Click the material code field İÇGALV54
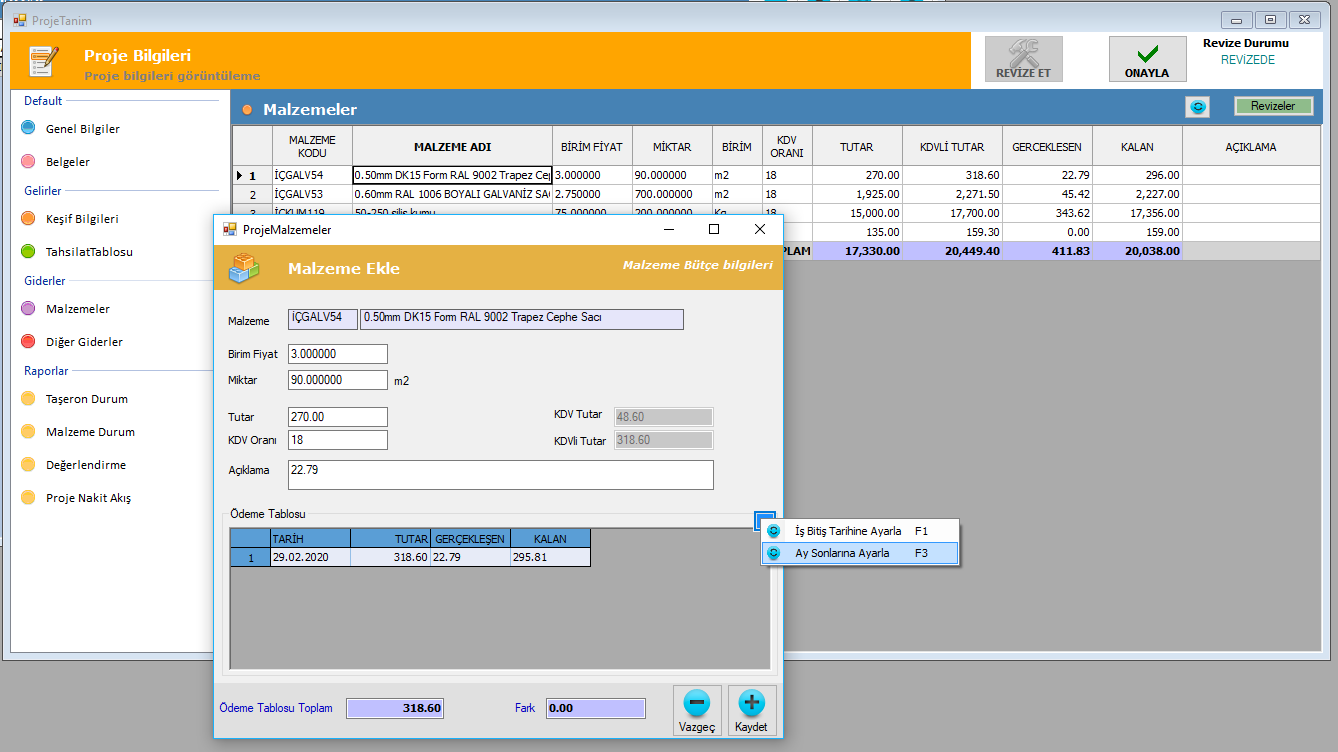The width and height of the screenshot is (1338, 752). 322,319
